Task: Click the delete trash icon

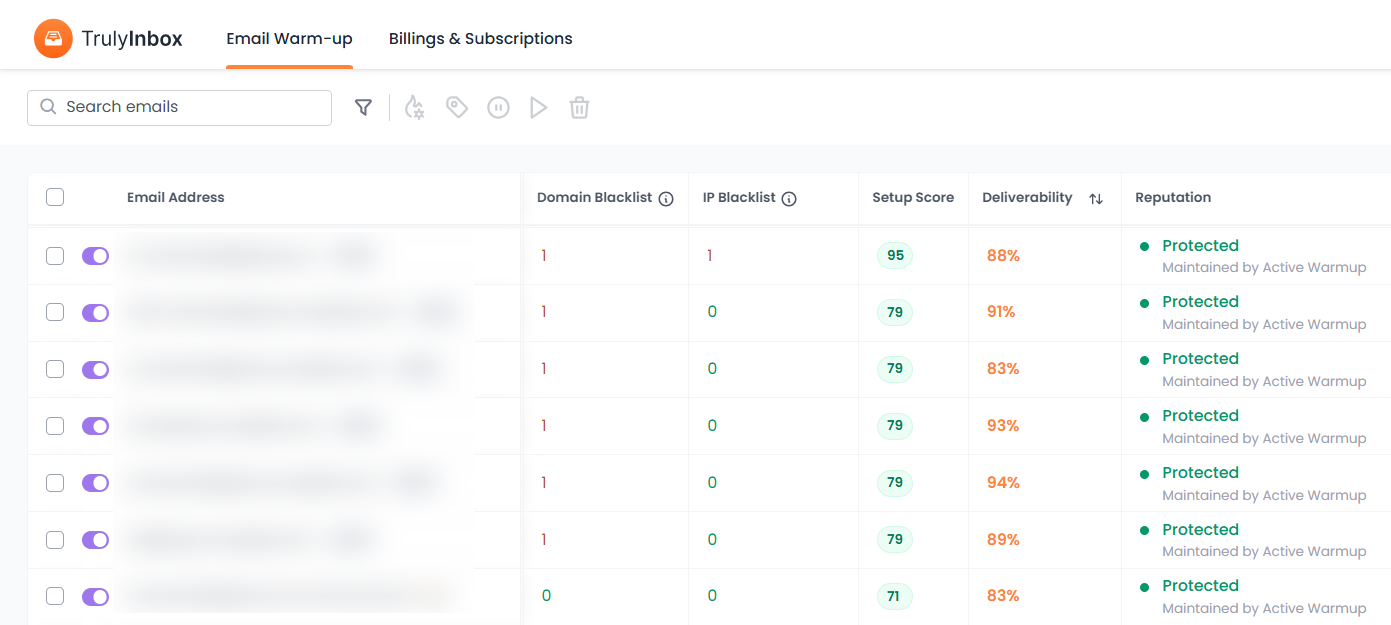Action: (x=579, y=107)
